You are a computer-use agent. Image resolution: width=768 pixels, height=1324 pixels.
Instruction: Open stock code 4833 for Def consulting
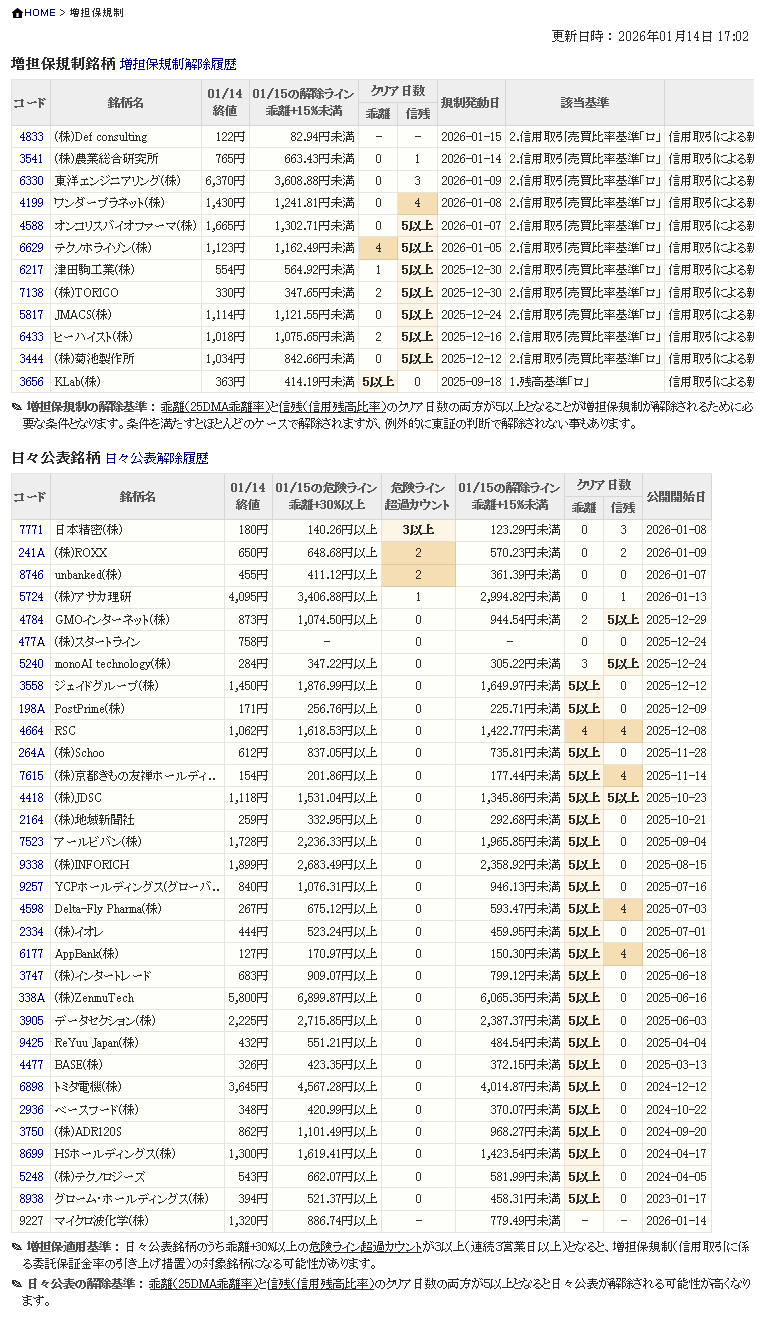31,137
